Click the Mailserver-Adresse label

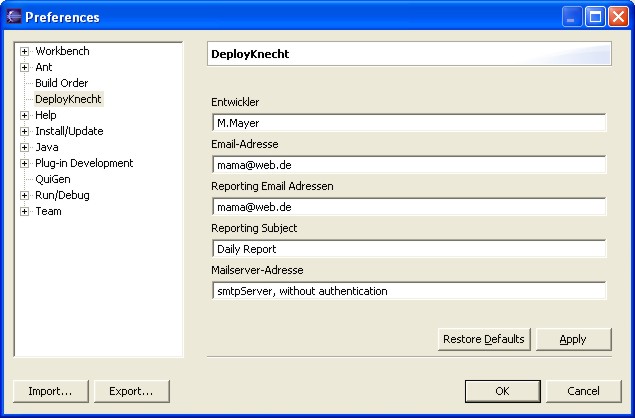click(257, 270)
